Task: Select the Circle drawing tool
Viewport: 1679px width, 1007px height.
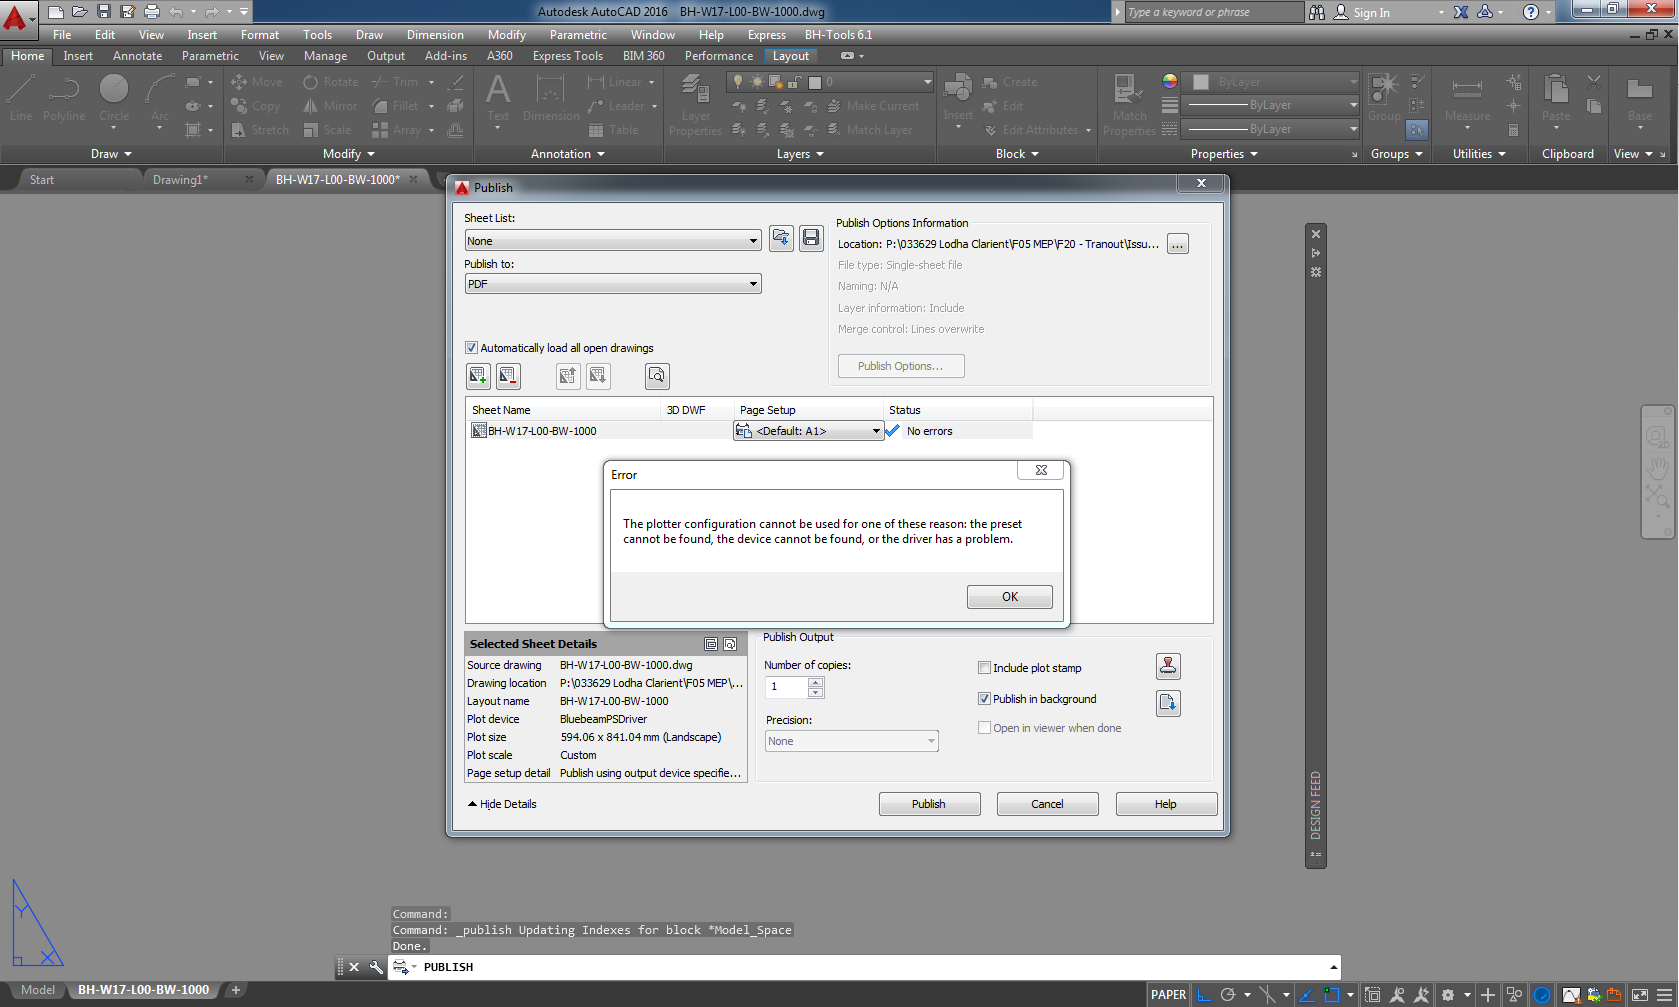Action: coord(113,100)
